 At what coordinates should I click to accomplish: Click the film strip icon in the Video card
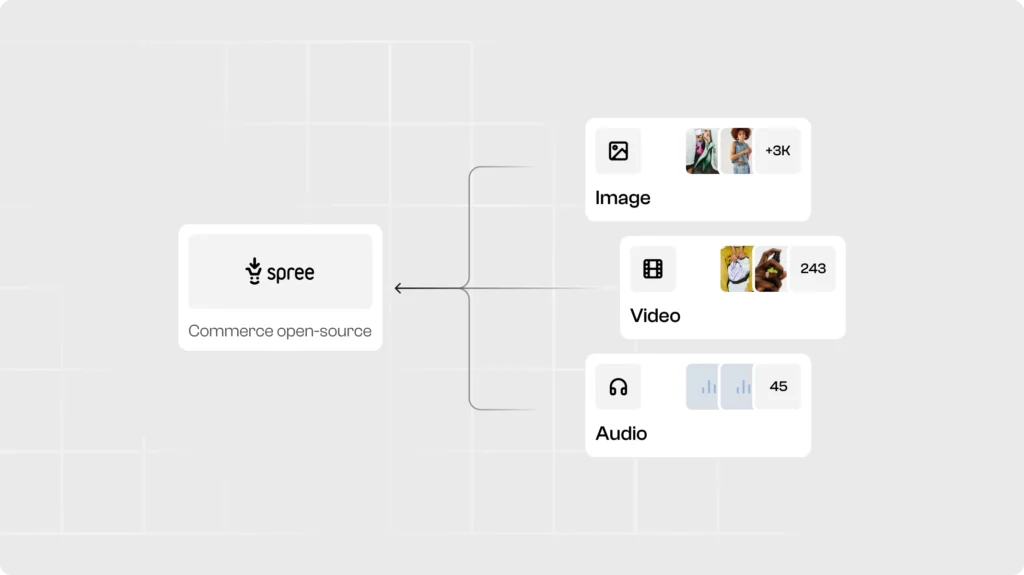click(x=653, y=269)
